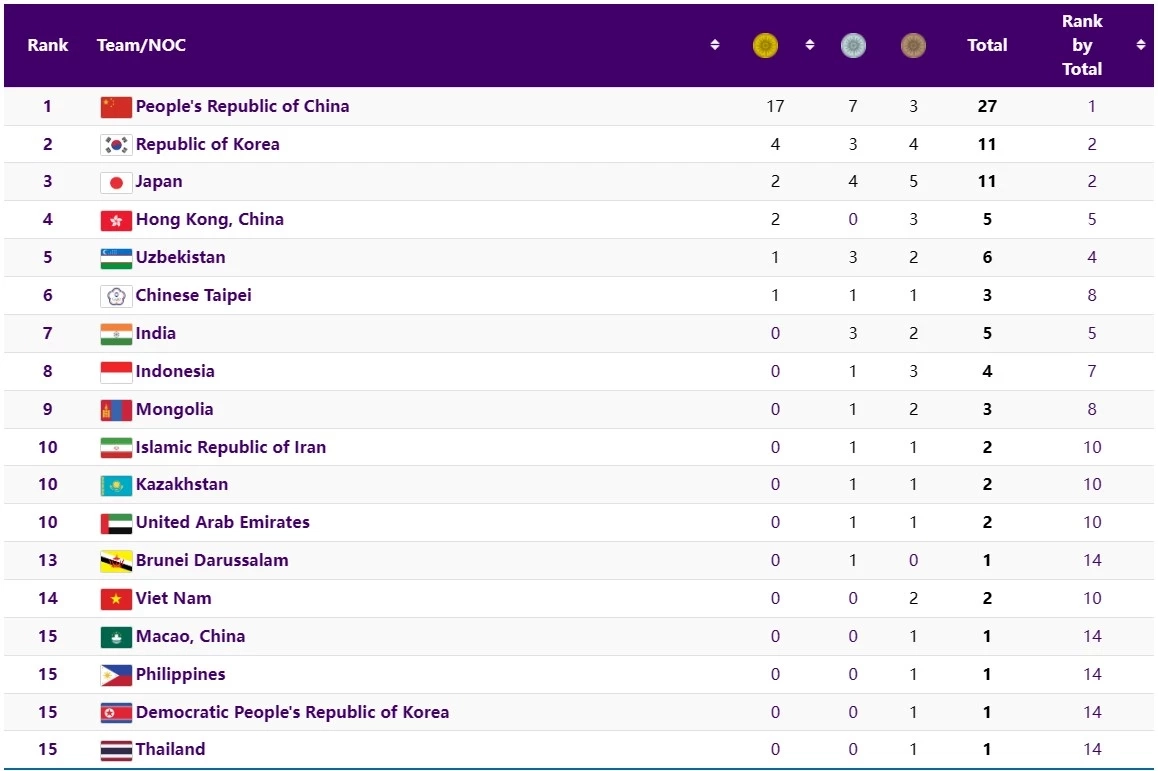Viewport: 1158px width, 771px height.
Task: Open the Viet Nam team link
Action: (174, 598)
